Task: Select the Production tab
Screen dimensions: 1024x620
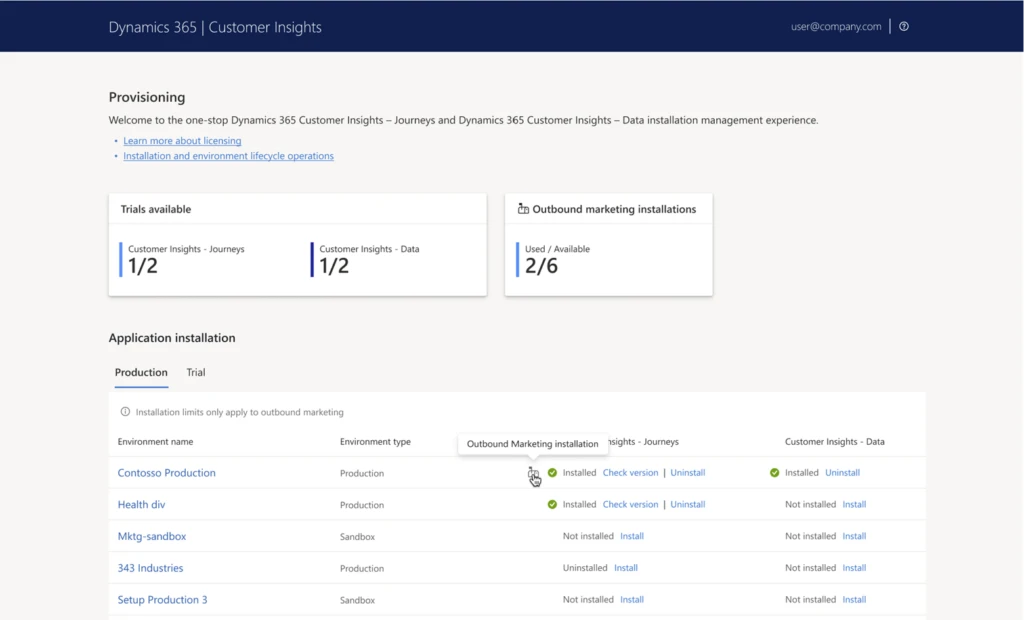Action: 141,373
